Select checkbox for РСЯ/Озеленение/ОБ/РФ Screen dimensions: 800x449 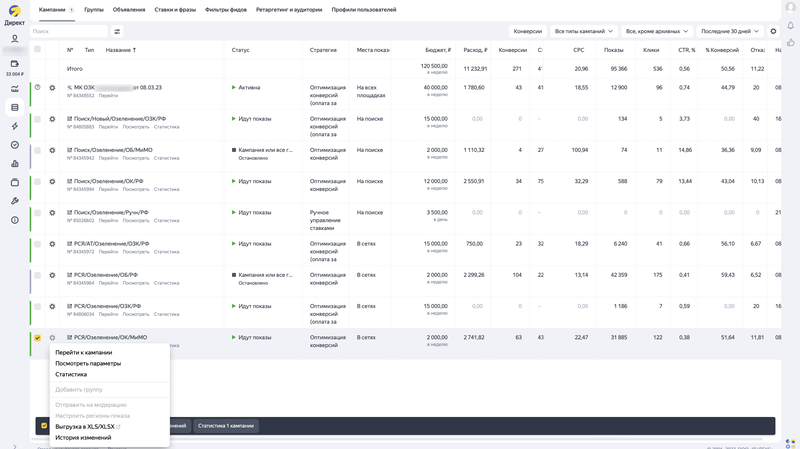(37, 276)
